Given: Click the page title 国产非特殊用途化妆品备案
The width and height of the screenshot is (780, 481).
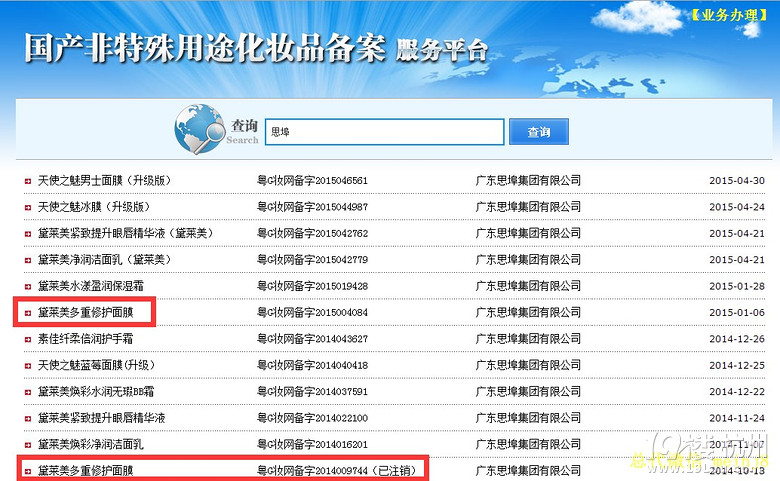Looking at the screenshot, I should pos(205,48).
